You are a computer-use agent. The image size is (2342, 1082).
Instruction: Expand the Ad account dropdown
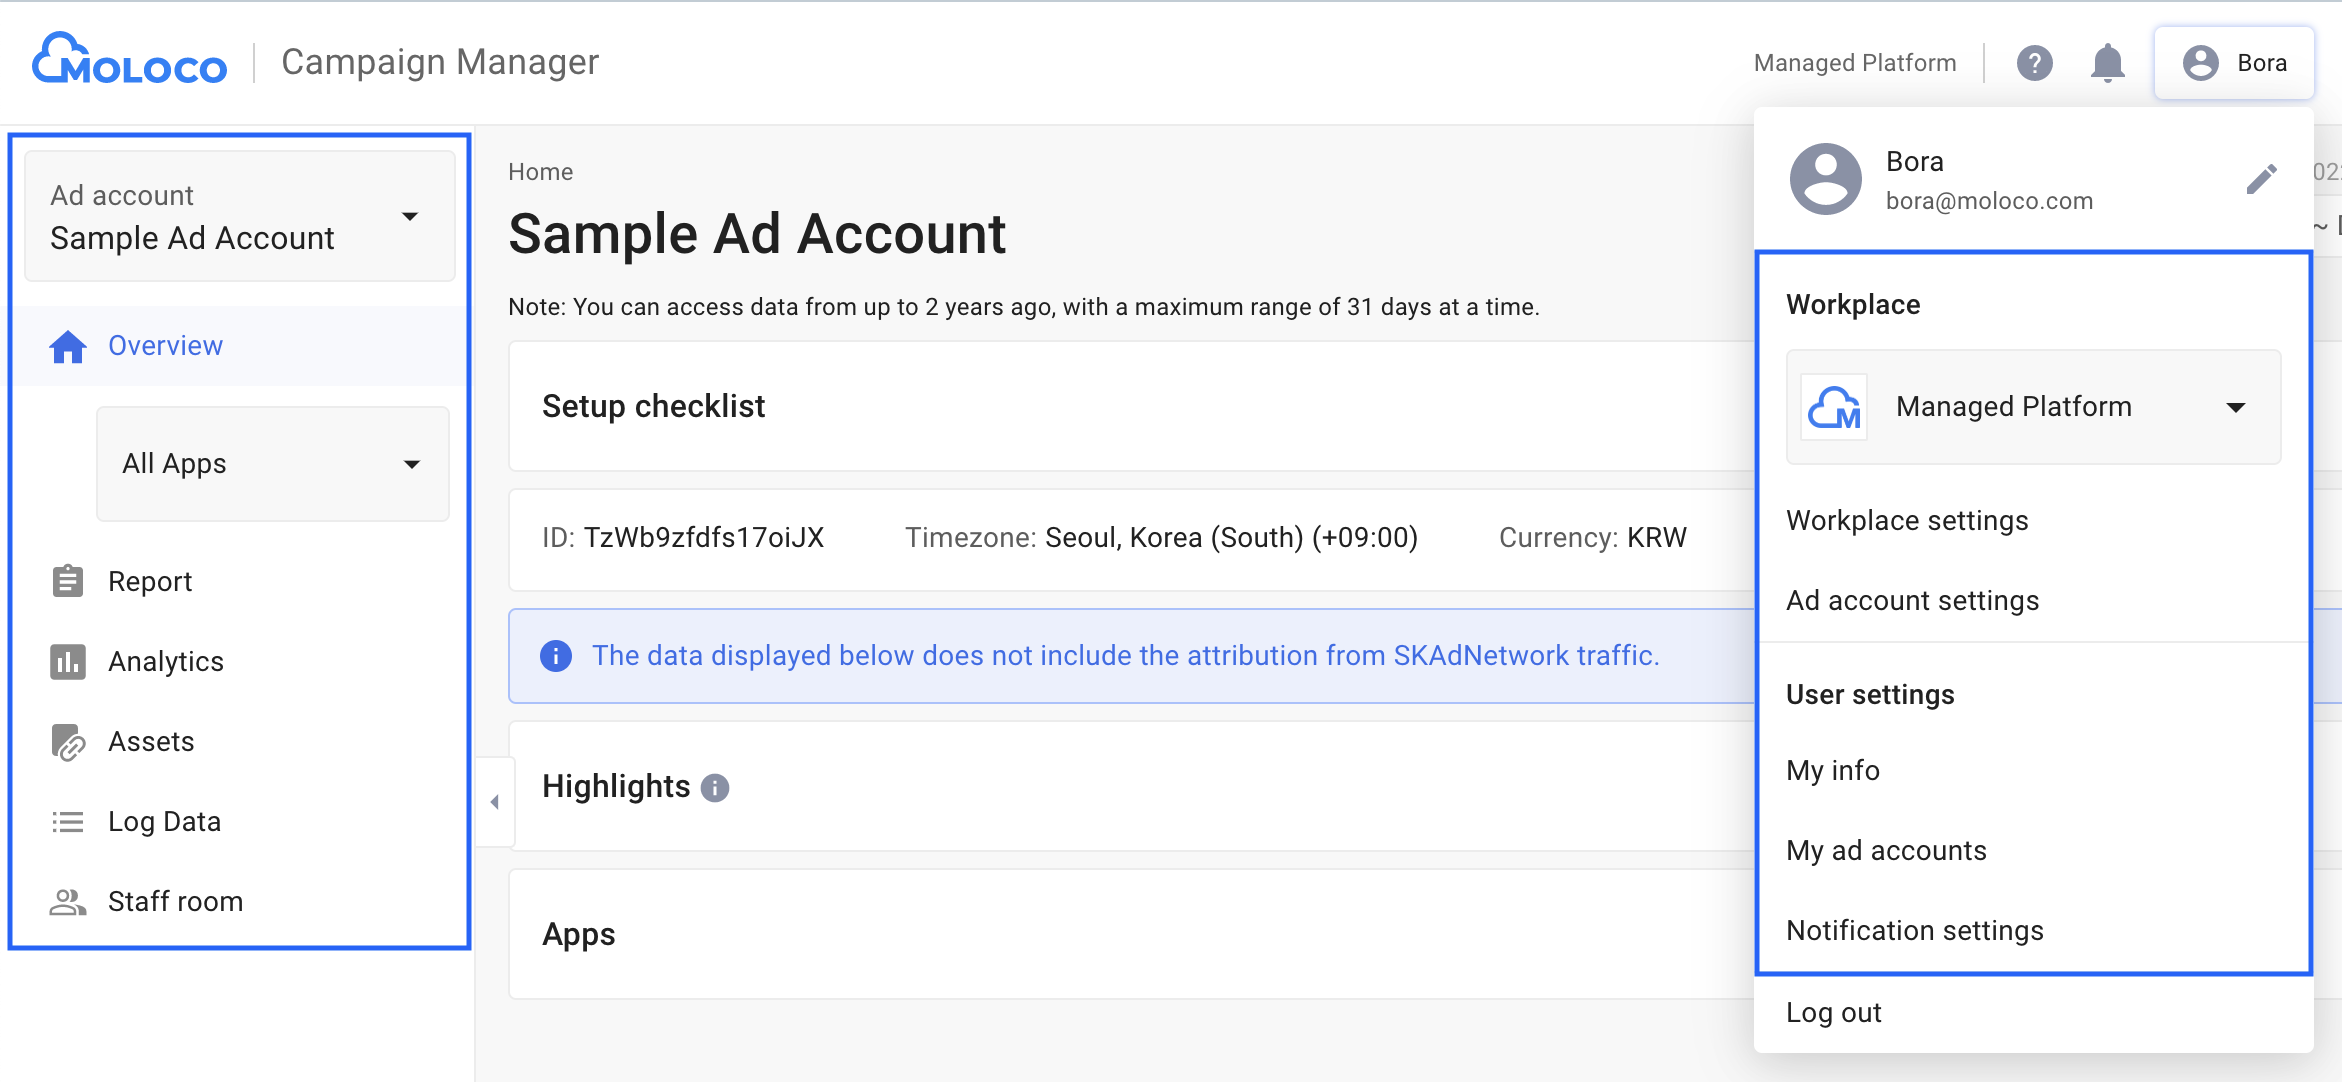240,216
